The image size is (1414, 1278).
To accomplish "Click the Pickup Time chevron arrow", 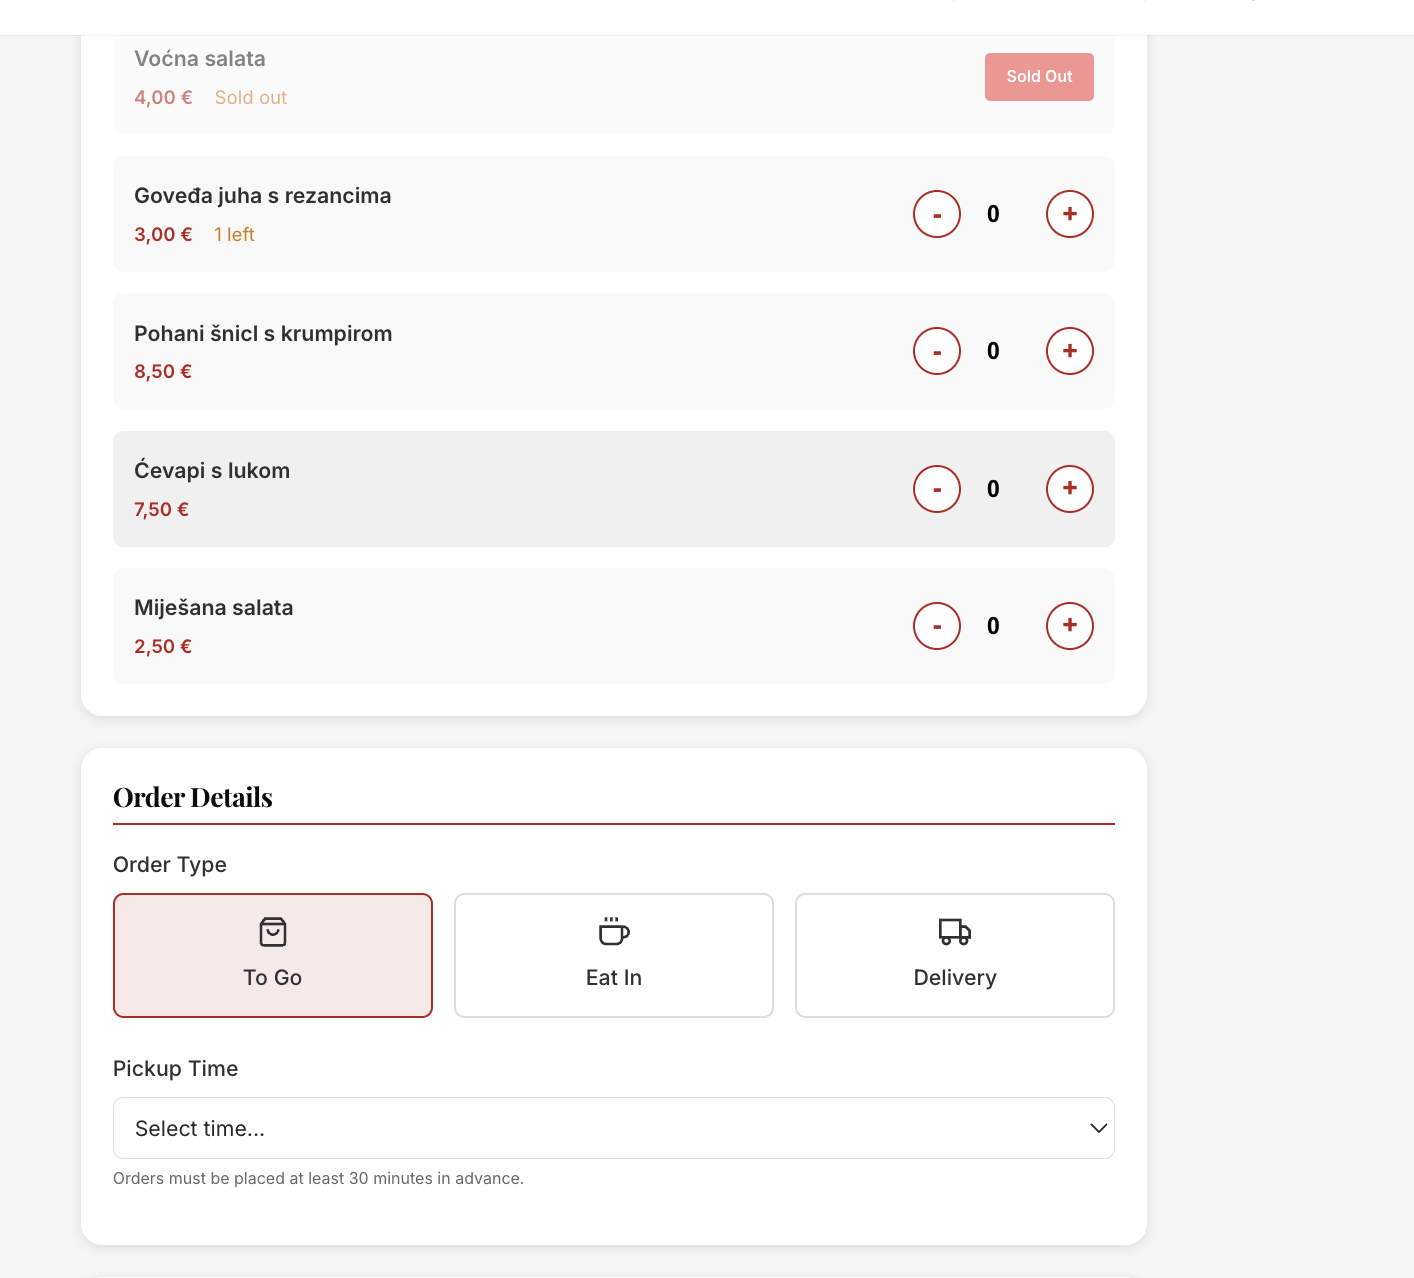I will click(x=1098, y=1128).
